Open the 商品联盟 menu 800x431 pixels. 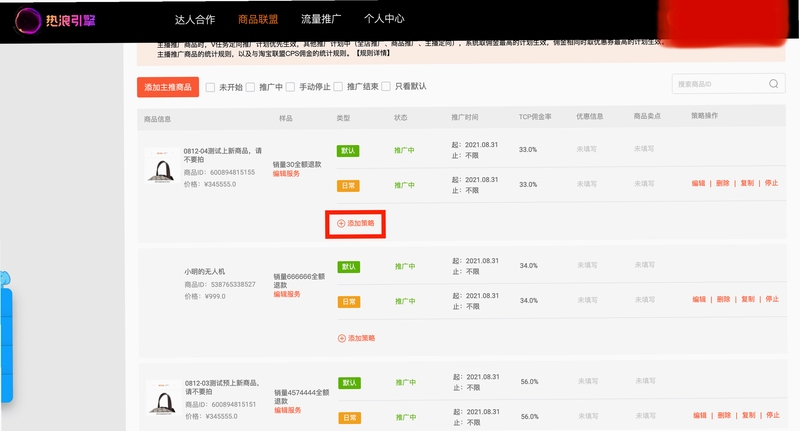[x=258, y=19]
